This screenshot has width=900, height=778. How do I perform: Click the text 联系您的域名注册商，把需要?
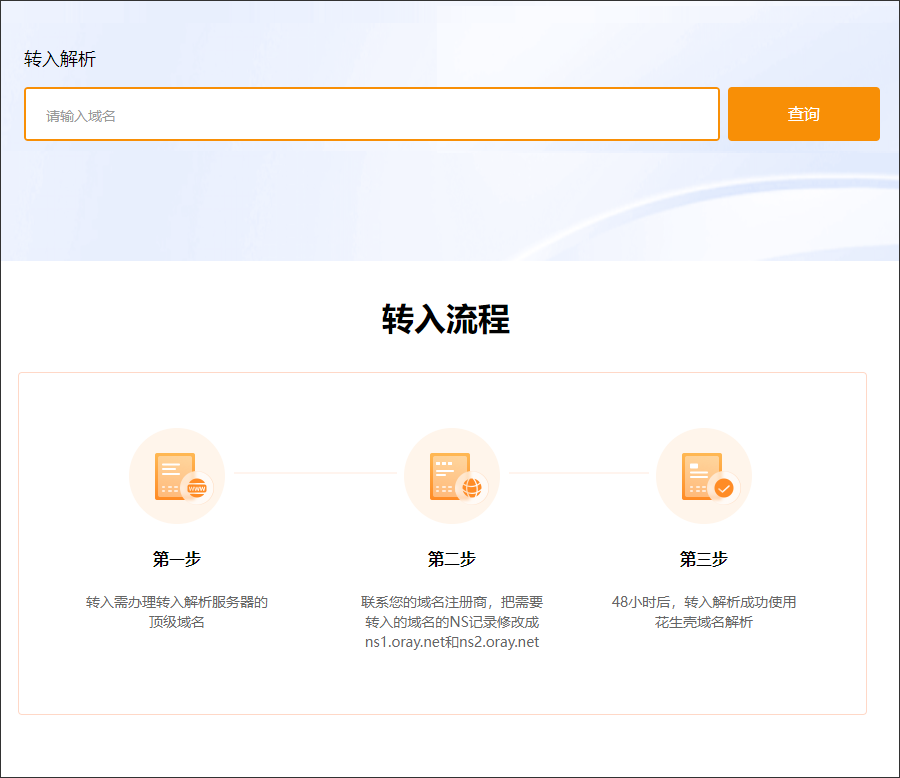point(452,602)
